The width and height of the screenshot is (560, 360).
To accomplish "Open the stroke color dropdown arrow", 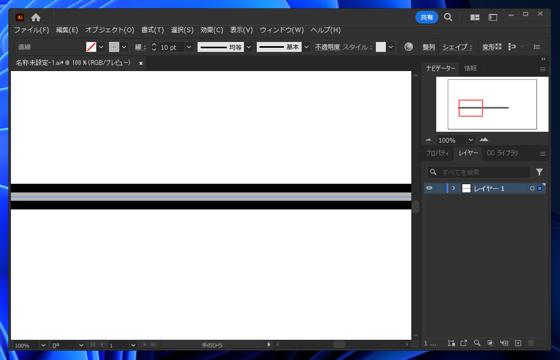I will point(124,47).
